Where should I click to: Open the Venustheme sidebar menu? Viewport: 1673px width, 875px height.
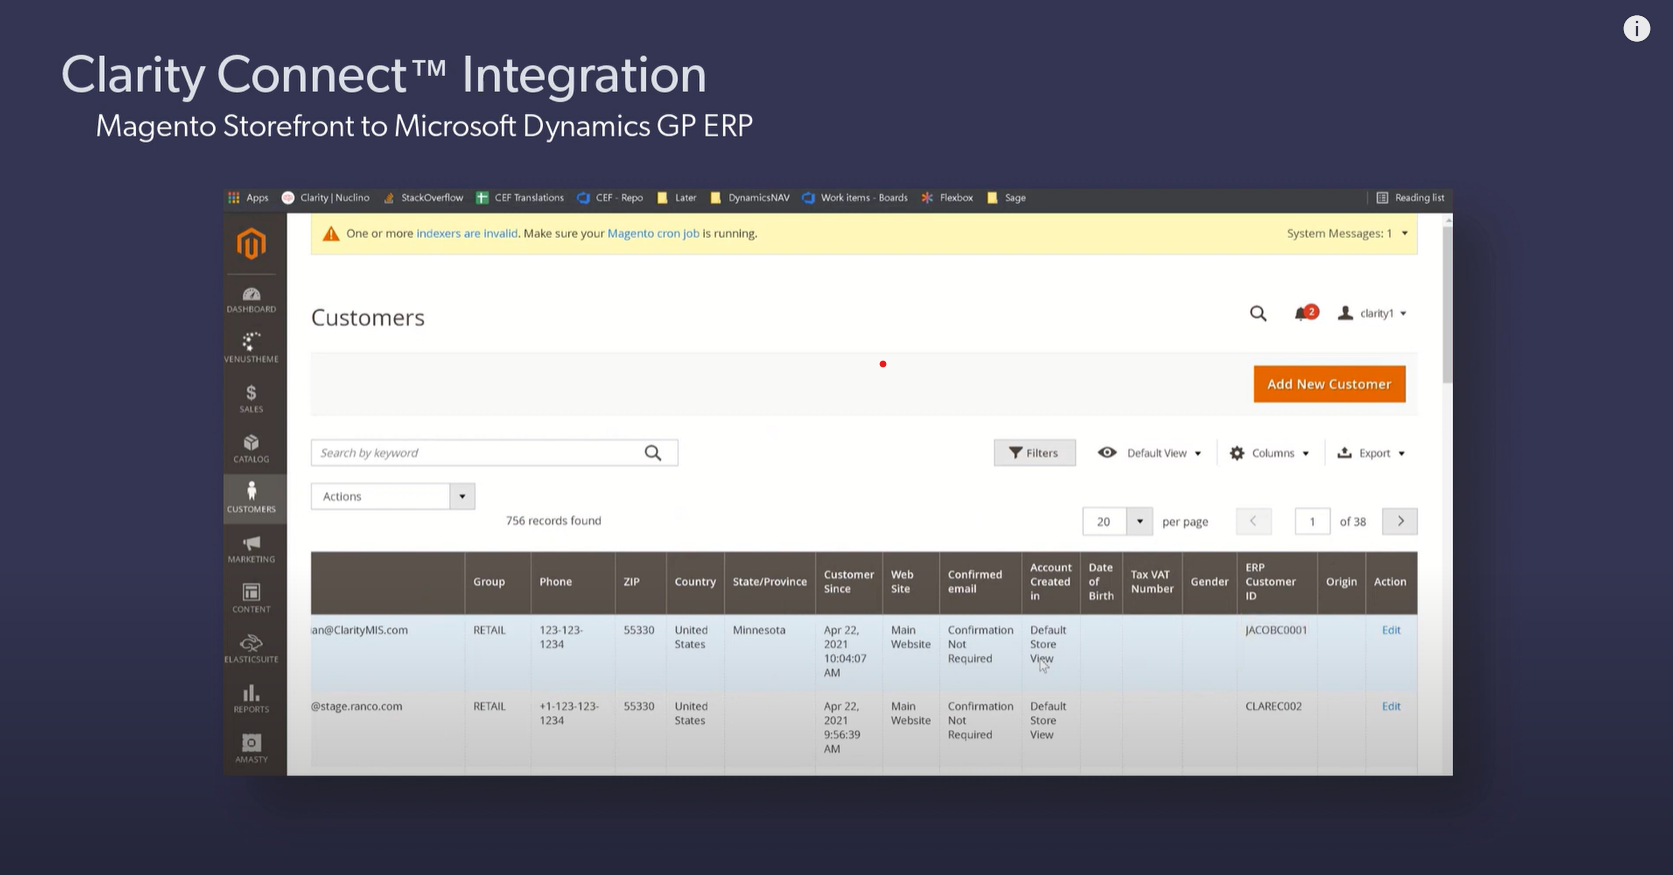tap(251, 348)
